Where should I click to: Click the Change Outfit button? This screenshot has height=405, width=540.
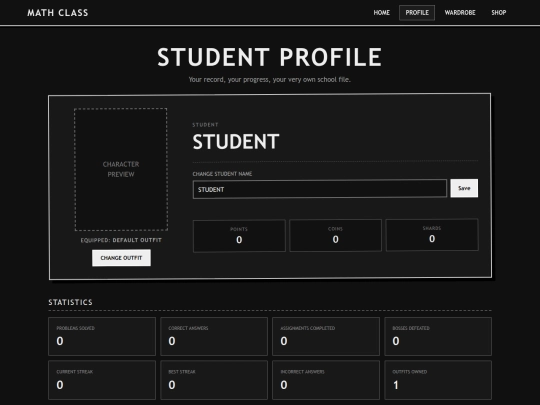[x=121, y=258]
